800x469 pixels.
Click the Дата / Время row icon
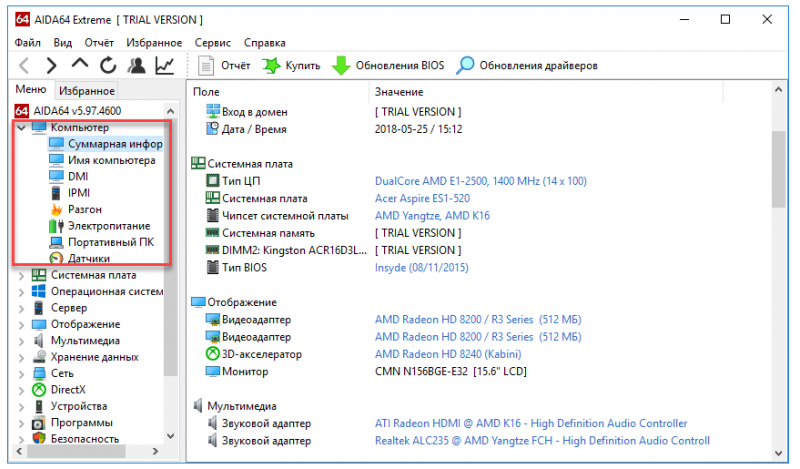212,129
